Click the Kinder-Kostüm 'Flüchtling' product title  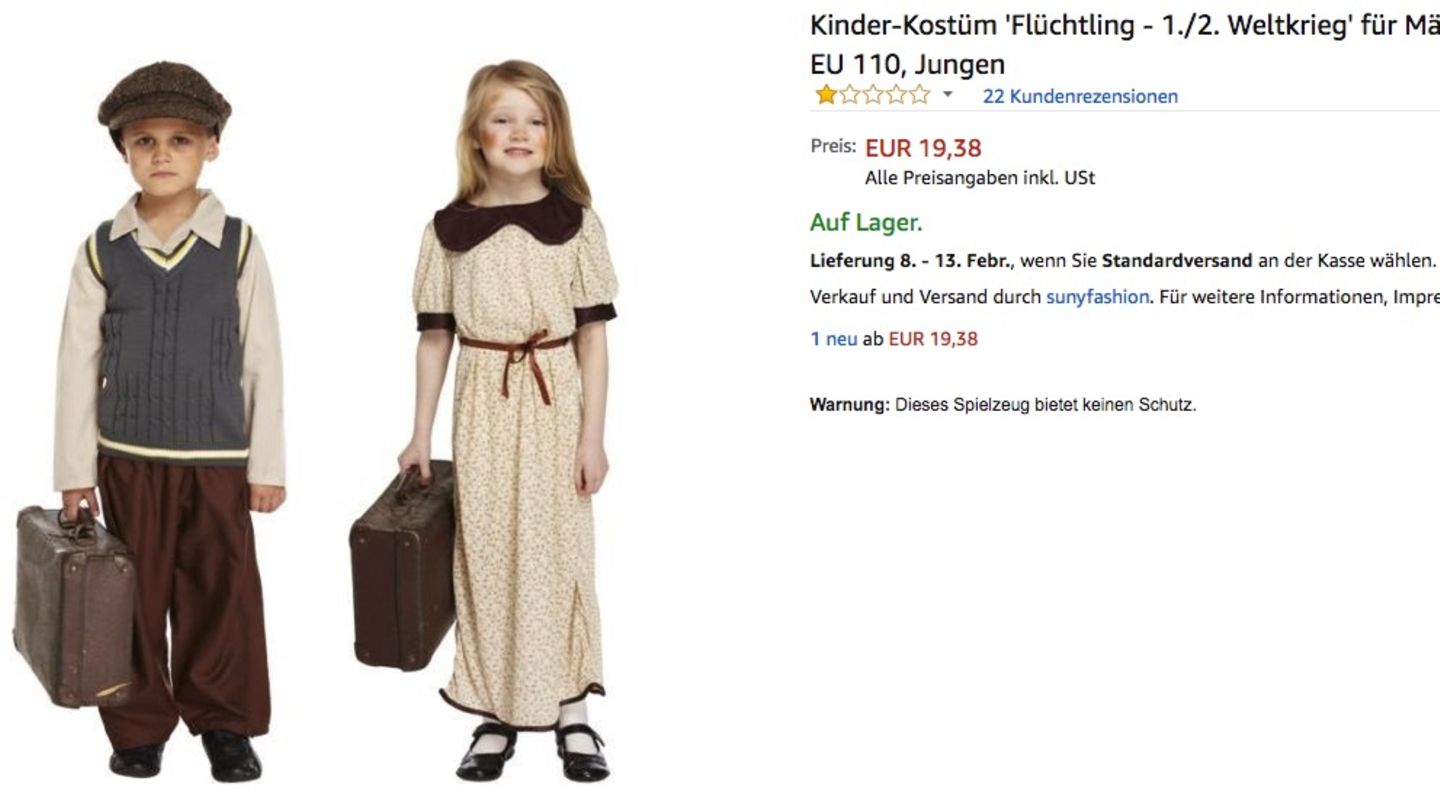(1124, 25)
